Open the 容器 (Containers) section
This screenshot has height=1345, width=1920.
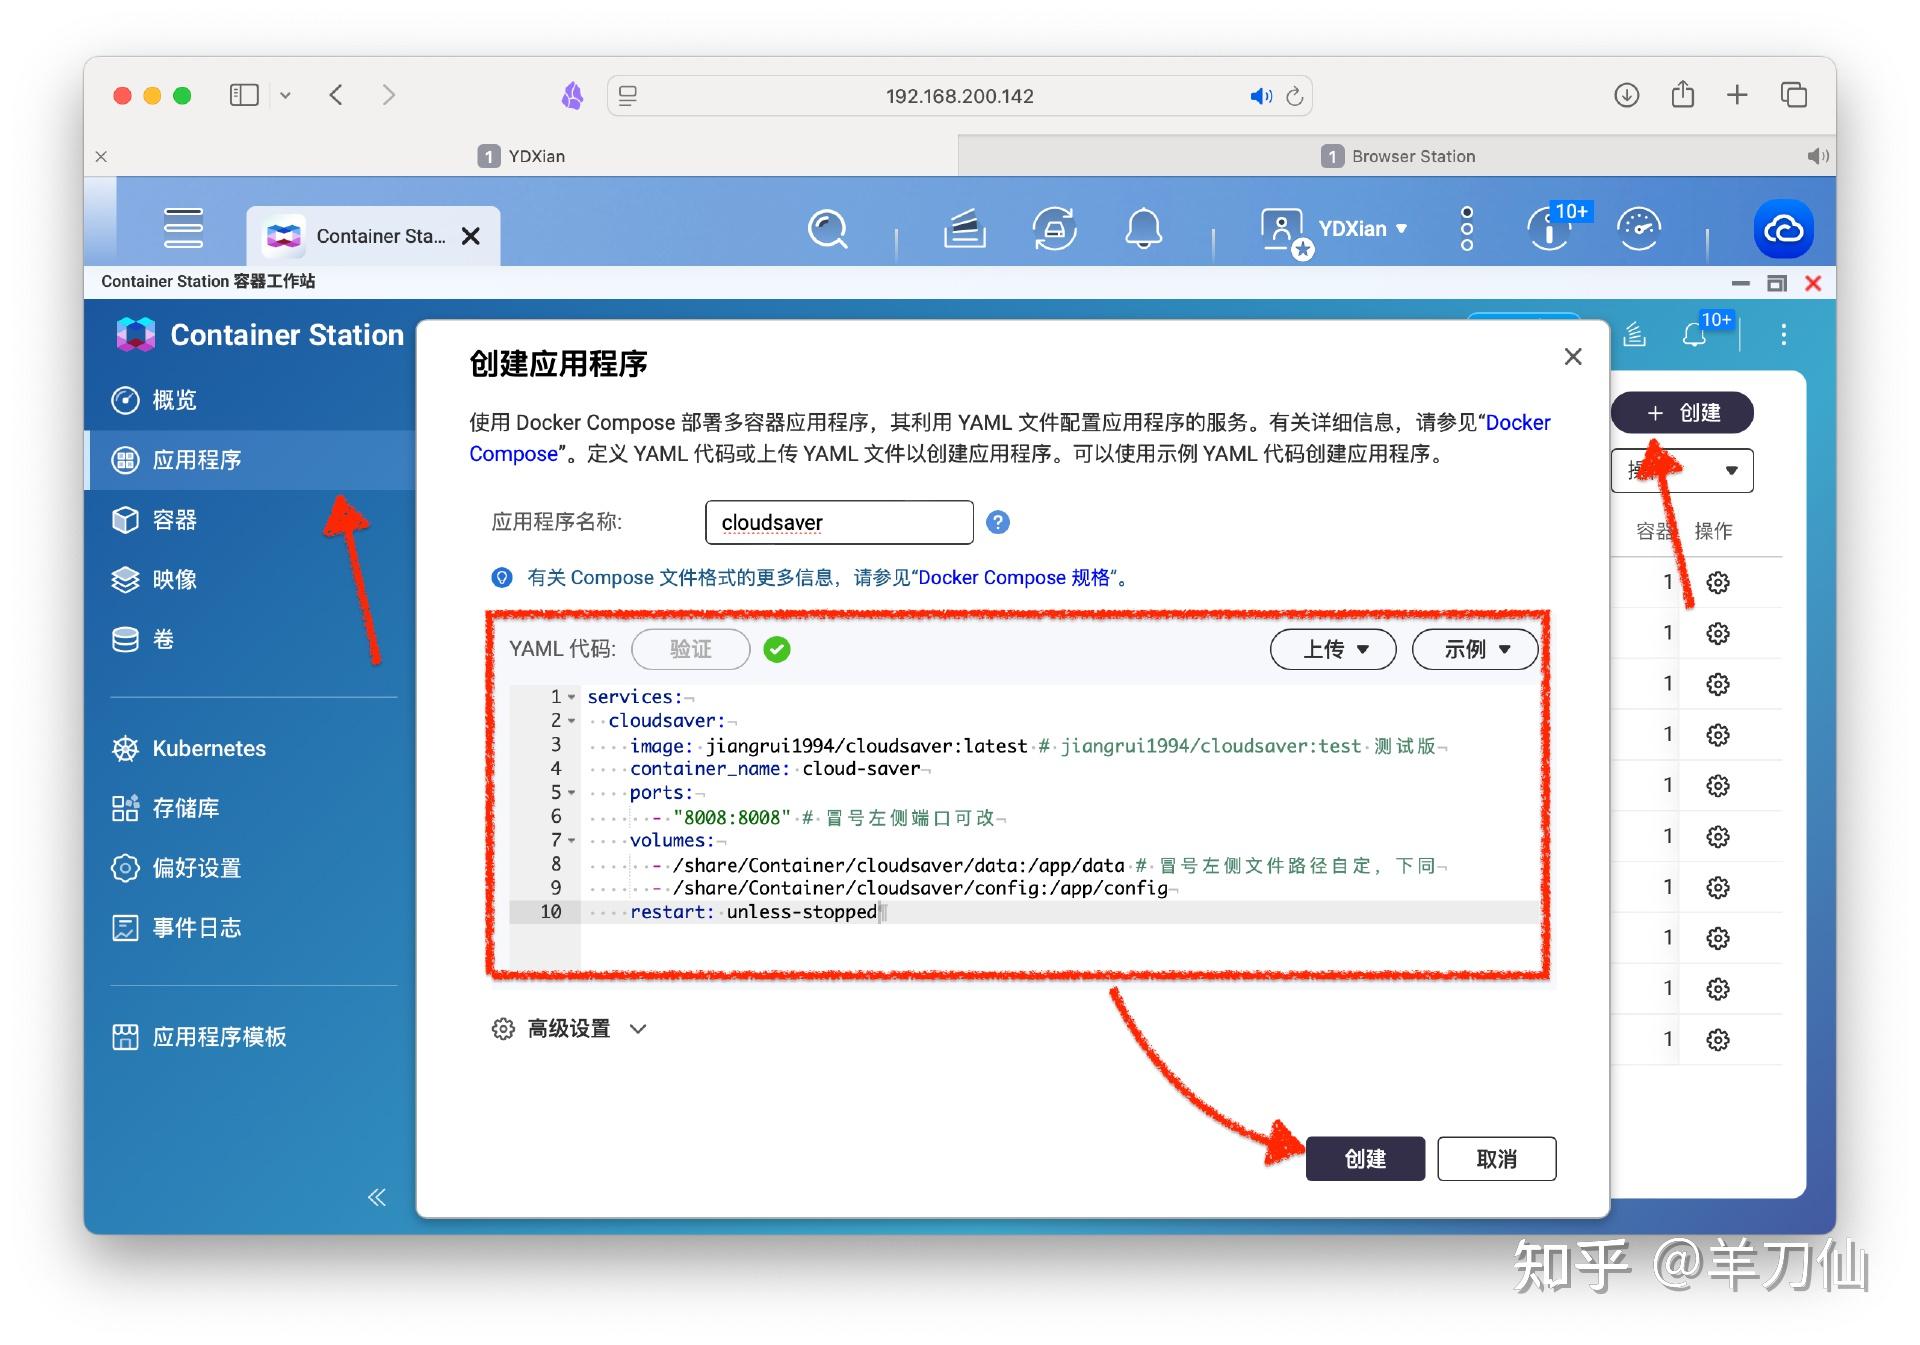[x=178, y=519]
